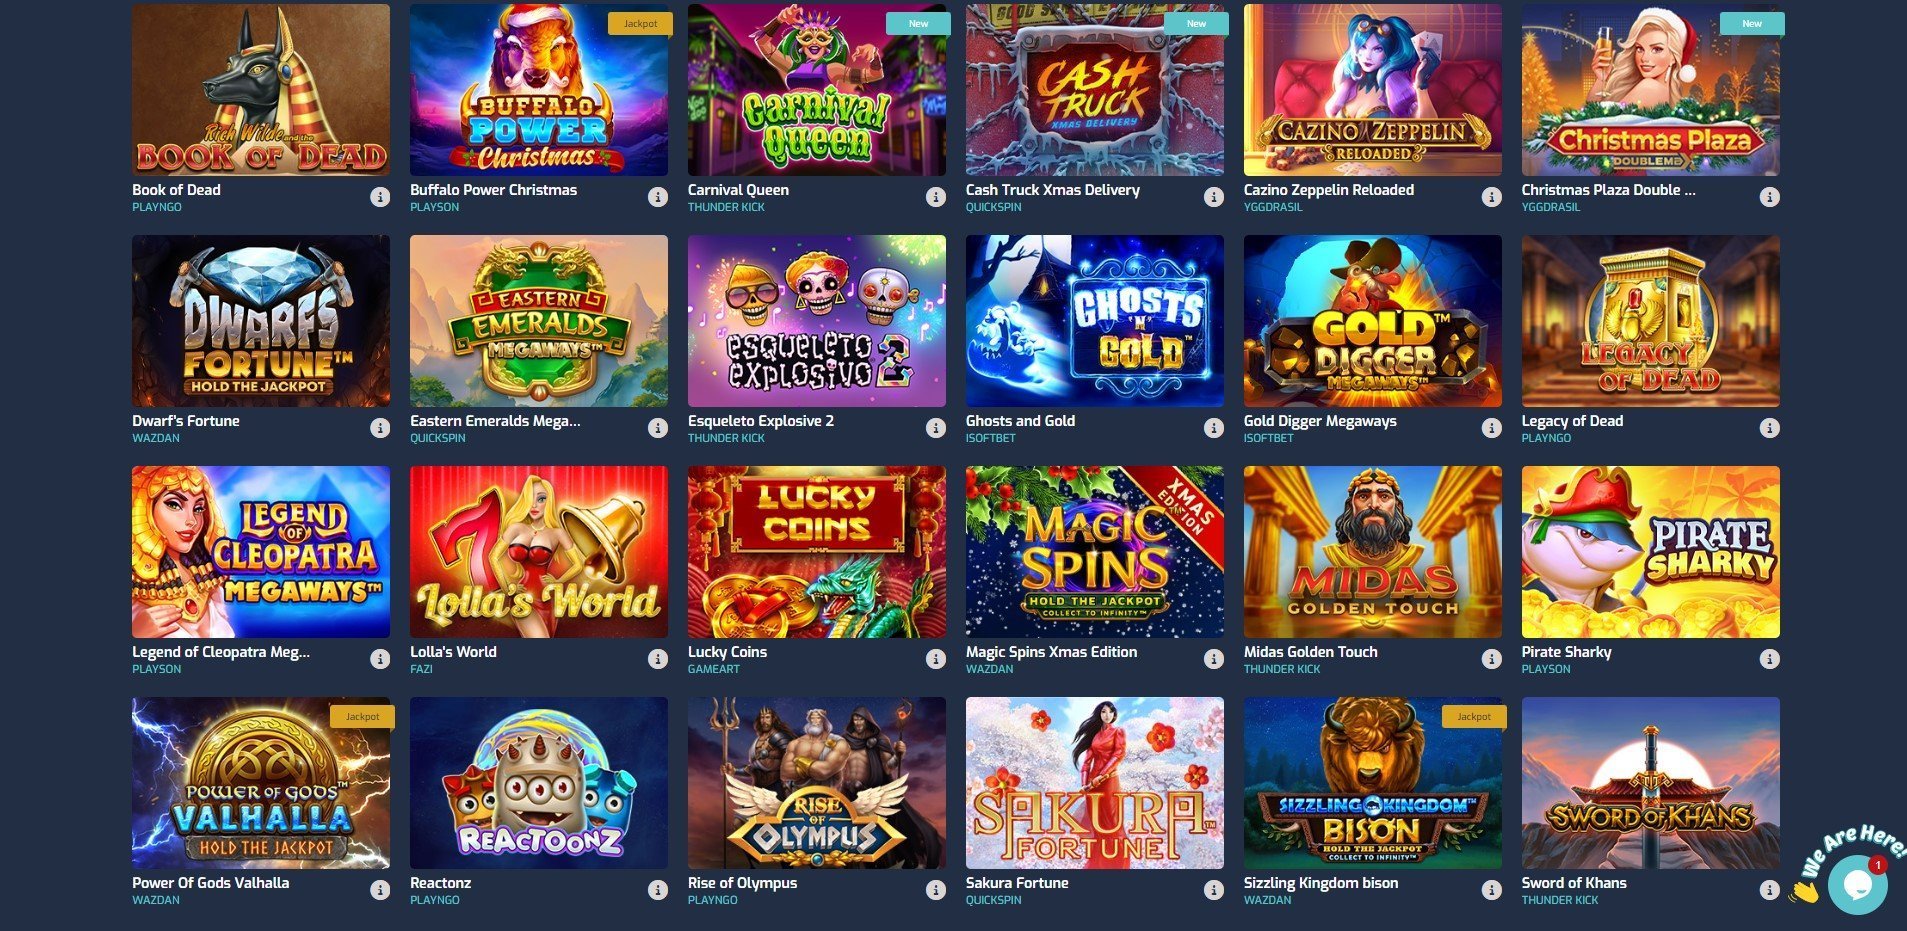Click the Buffalo Power Christmas title
This screenshot has height=931, width=1907.
pyautogui.click(x=493, y=190)
